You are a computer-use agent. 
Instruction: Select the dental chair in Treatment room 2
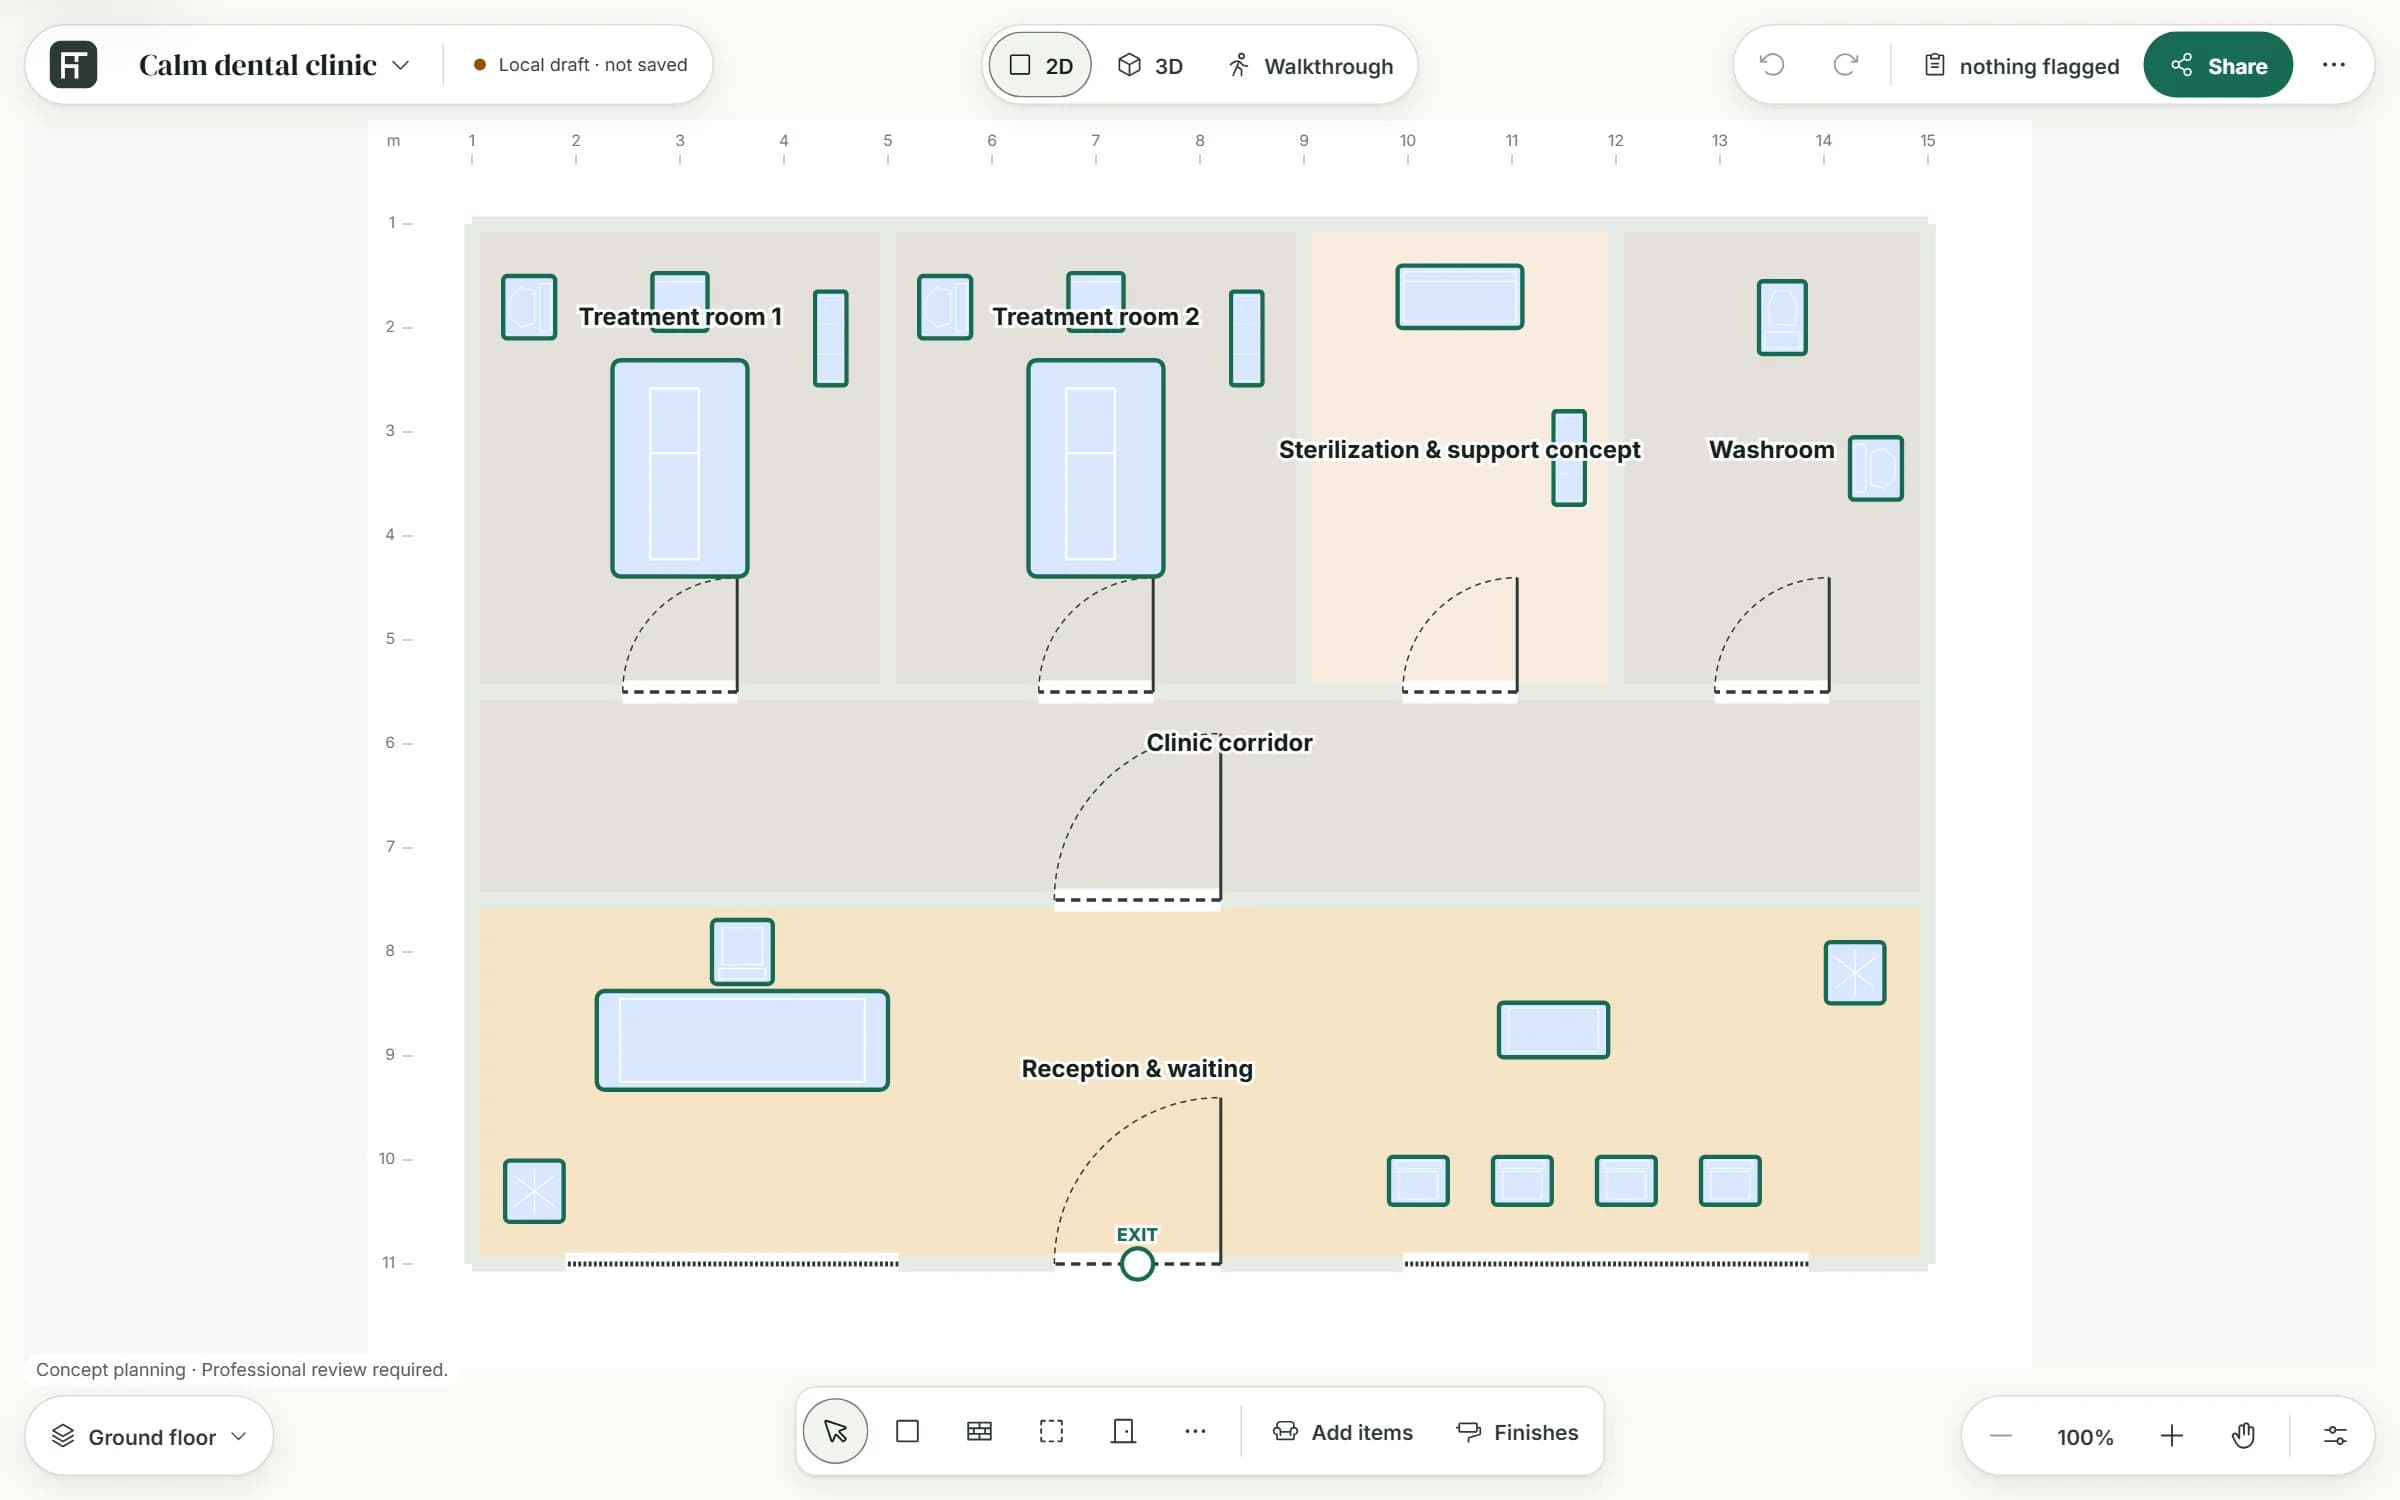1096,468
